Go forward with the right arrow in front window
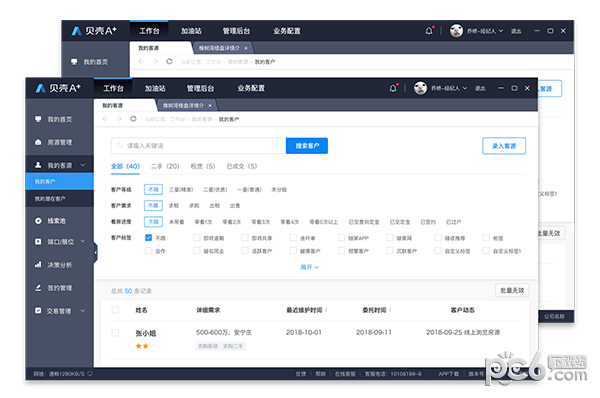Screen dimensions: 600x398 pos(119,119)
